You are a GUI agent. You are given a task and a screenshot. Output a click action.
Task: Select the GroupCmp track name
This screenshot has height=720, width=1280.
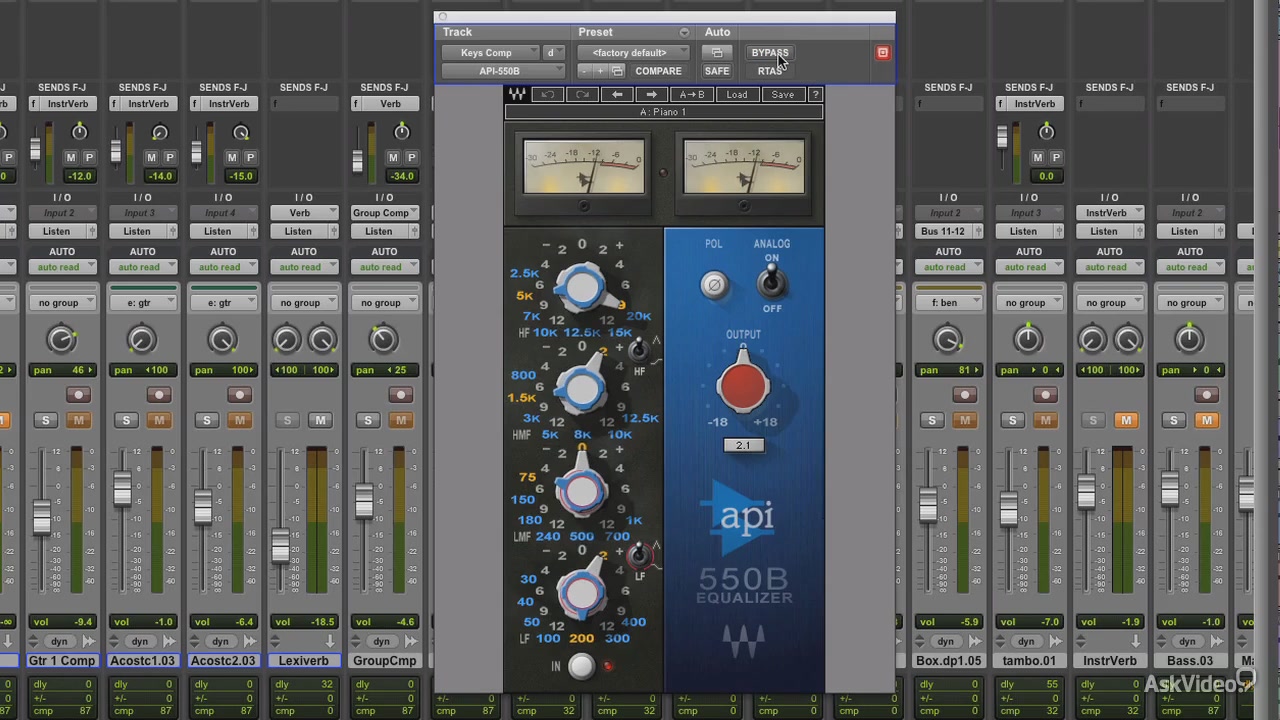[384, 661]
